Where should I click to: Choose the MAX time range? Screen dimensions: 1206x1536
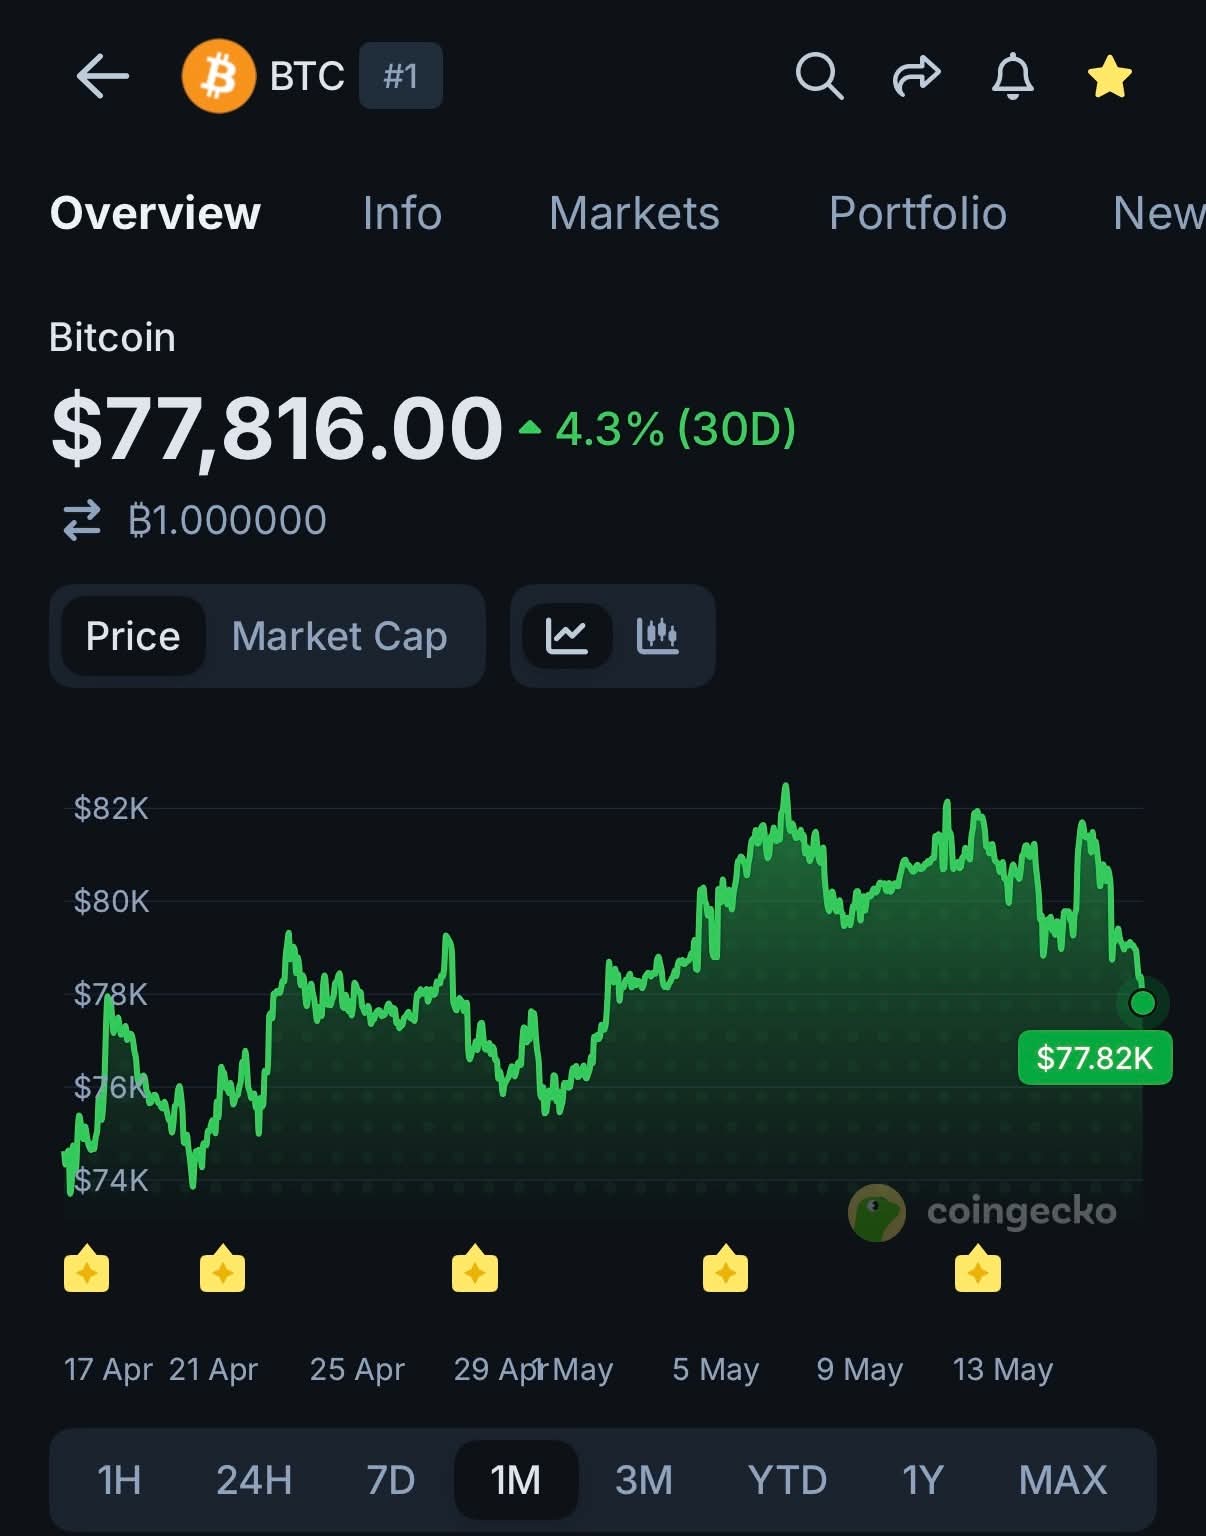click(1063, 1480)
